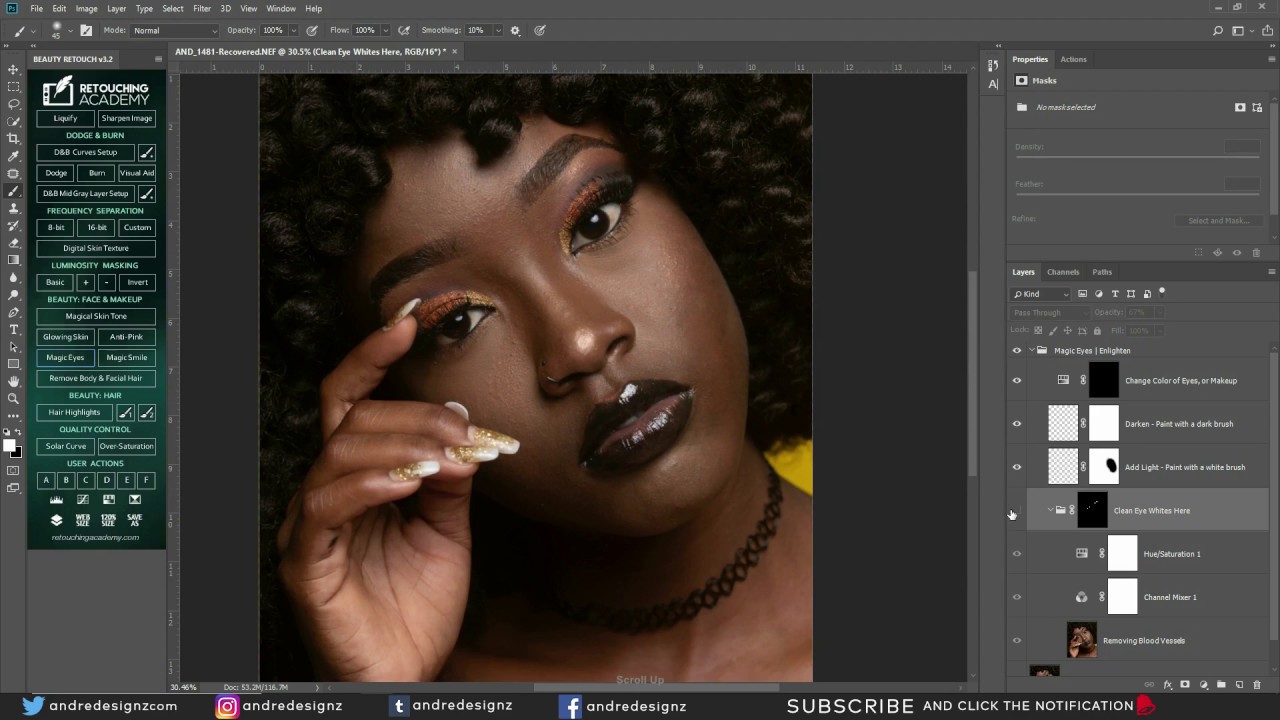Screen dimensions: 1280x720
Task: Click D&B Curves Setup brush icon
Action: point(146,152)
